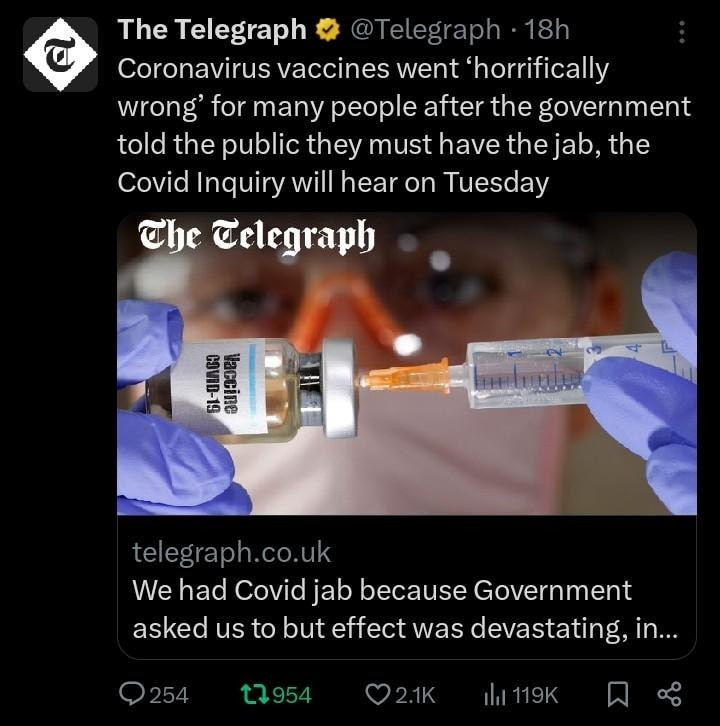
Task: Select the tweet text about Coronavirus vaccines
Action: tap(404, 125)
